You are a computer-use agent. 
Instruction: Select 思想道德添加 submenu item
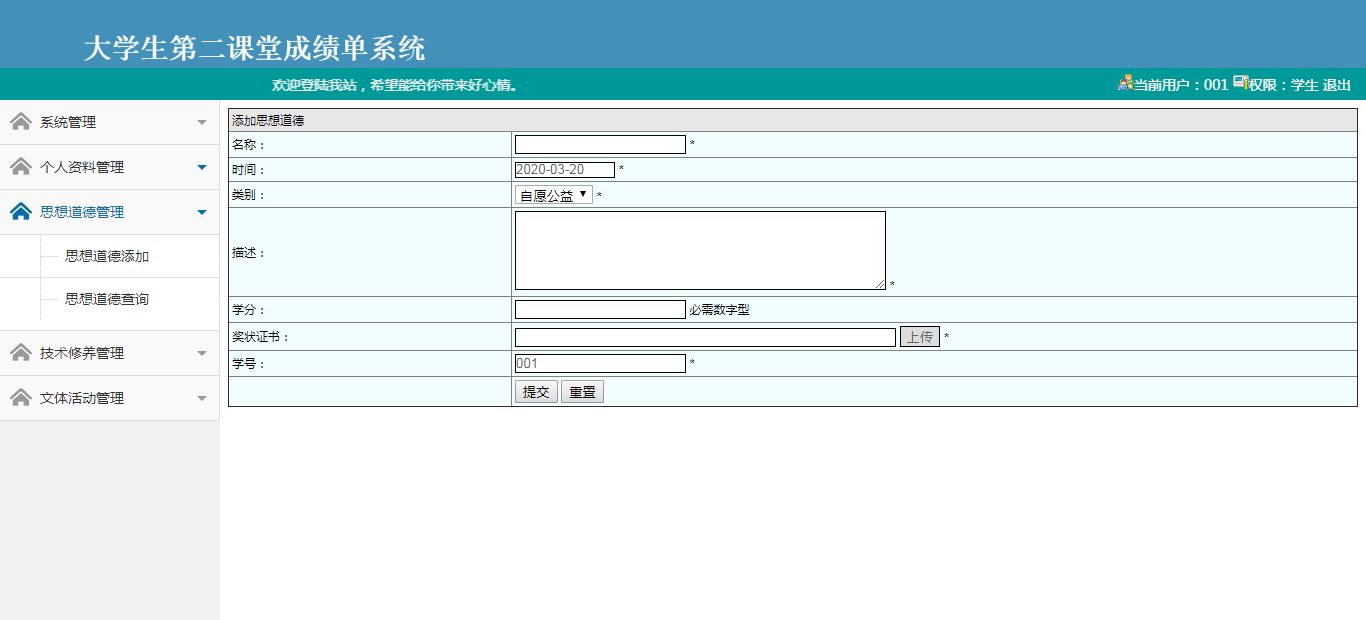[x=107, y=256]
